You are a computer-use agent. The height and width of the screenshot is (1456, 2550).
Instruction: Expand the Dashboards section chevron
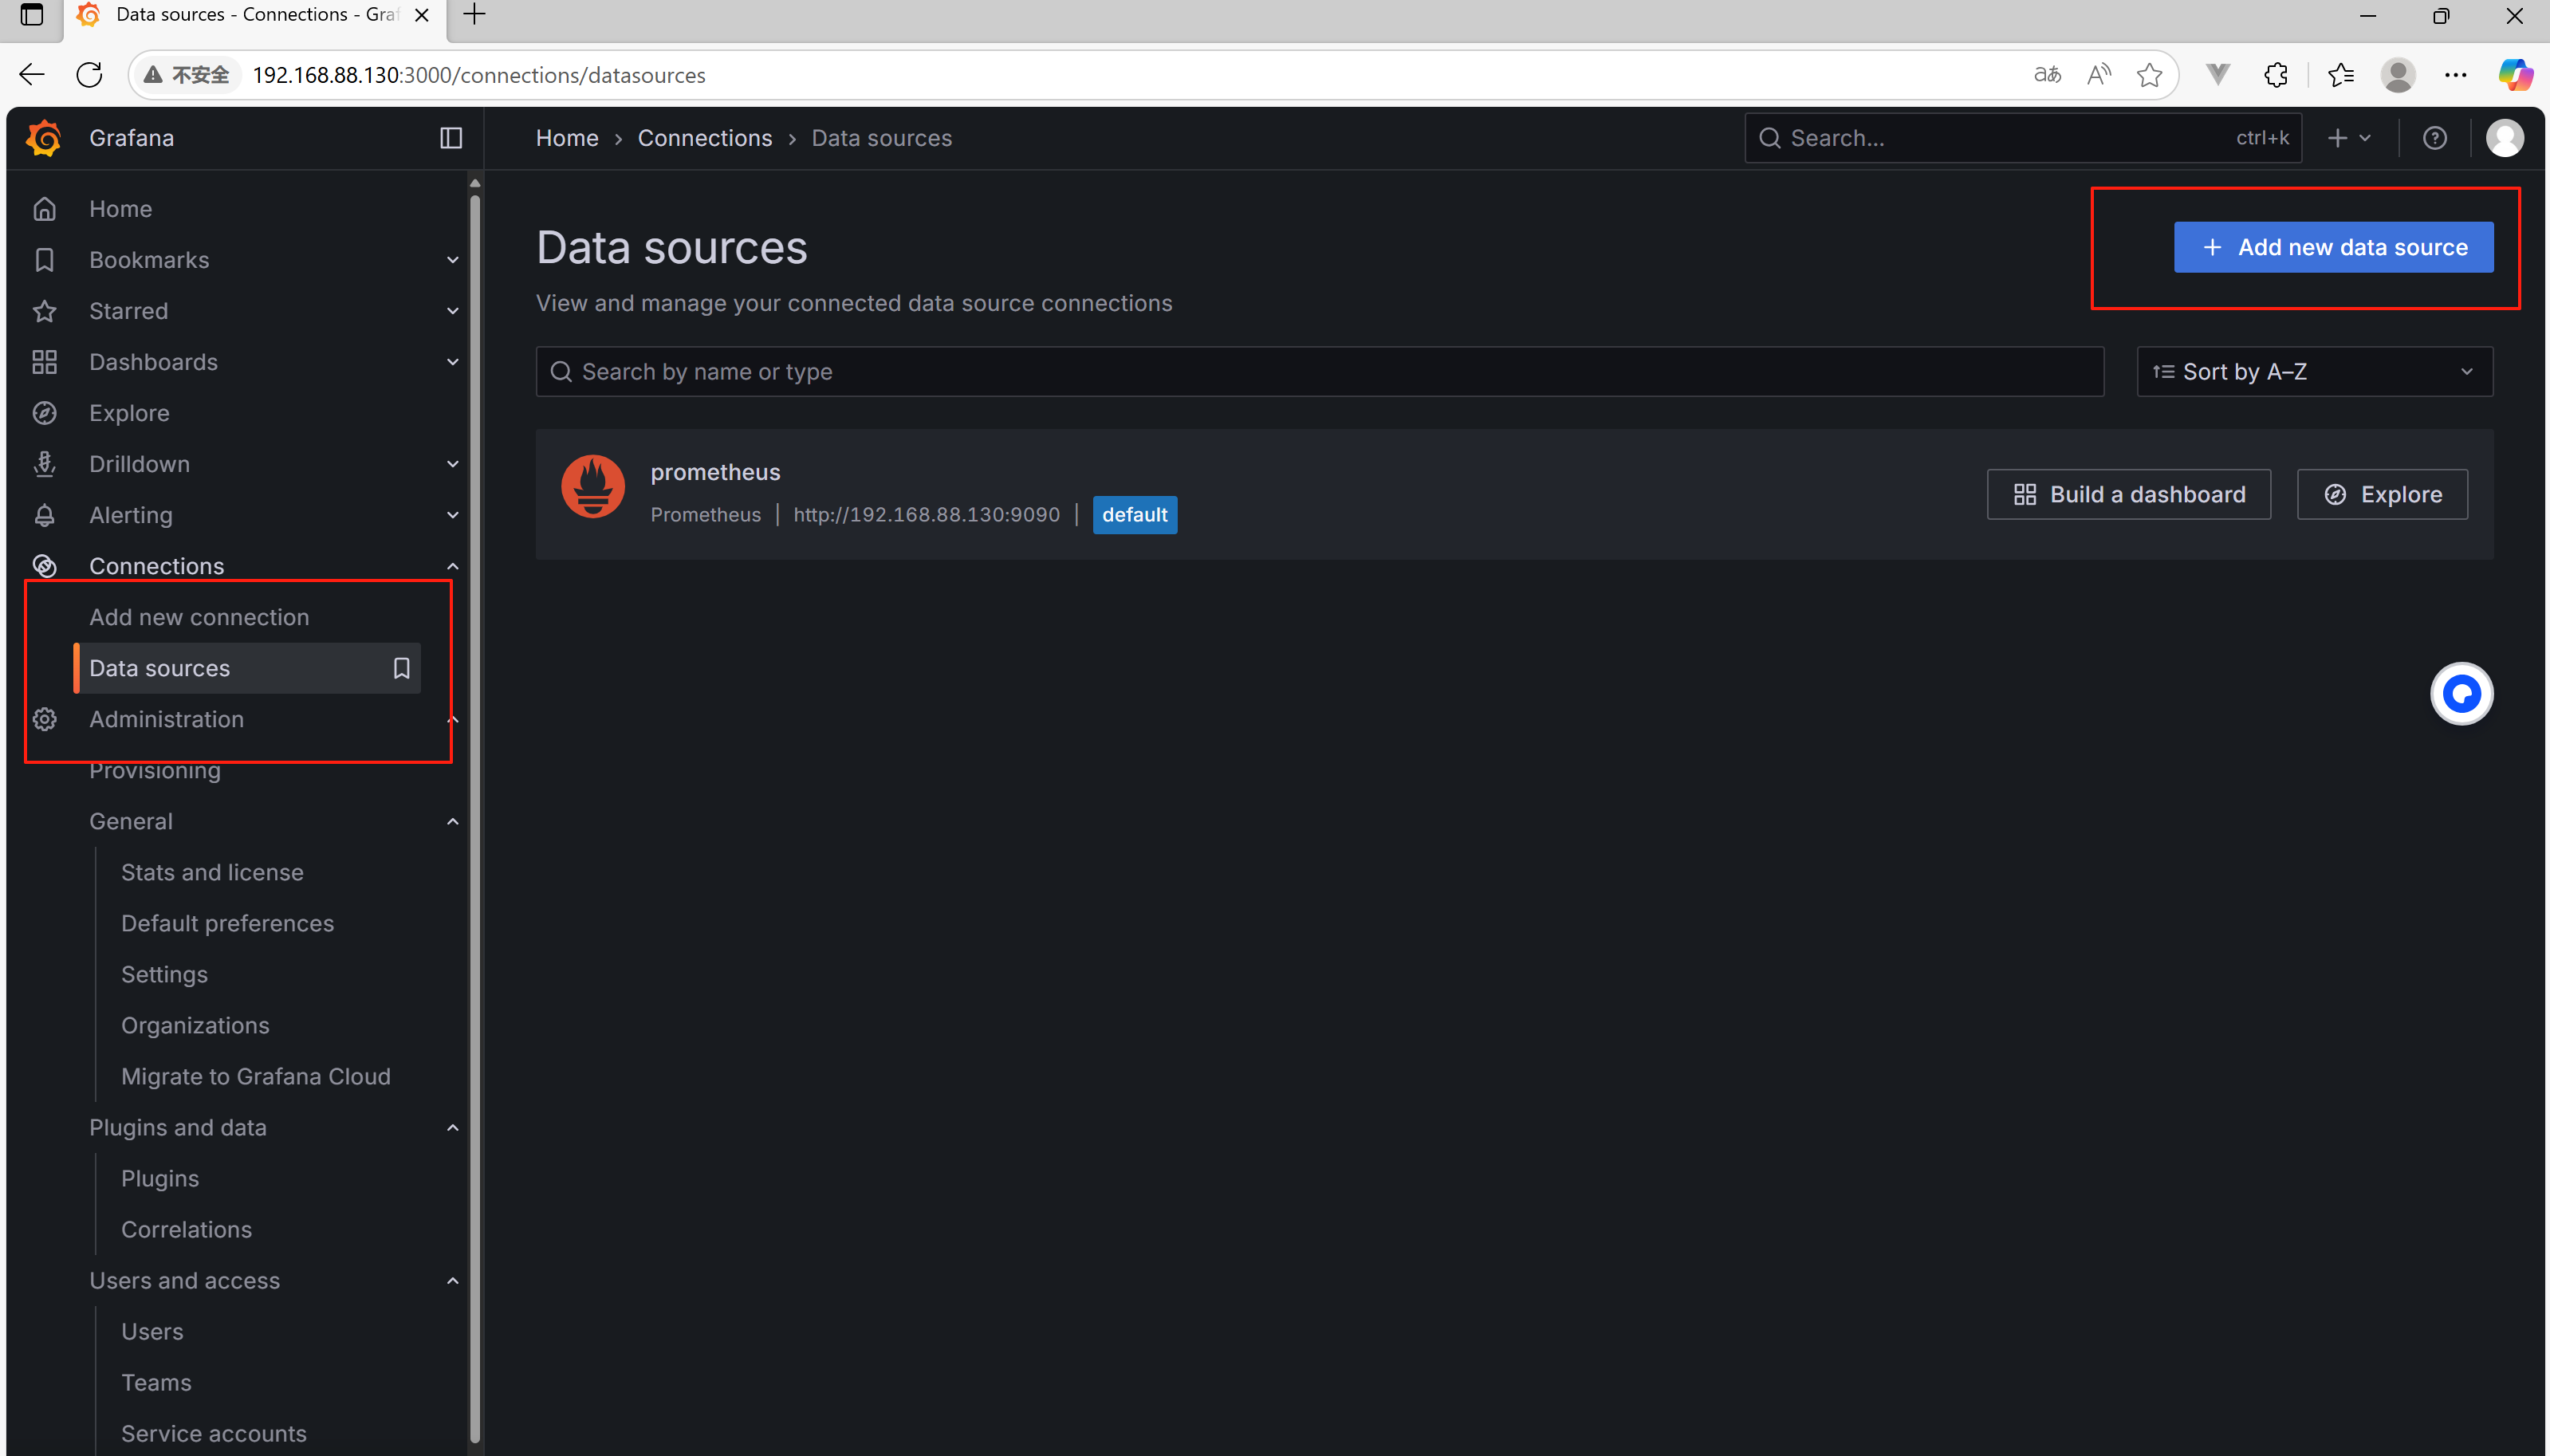452,362
